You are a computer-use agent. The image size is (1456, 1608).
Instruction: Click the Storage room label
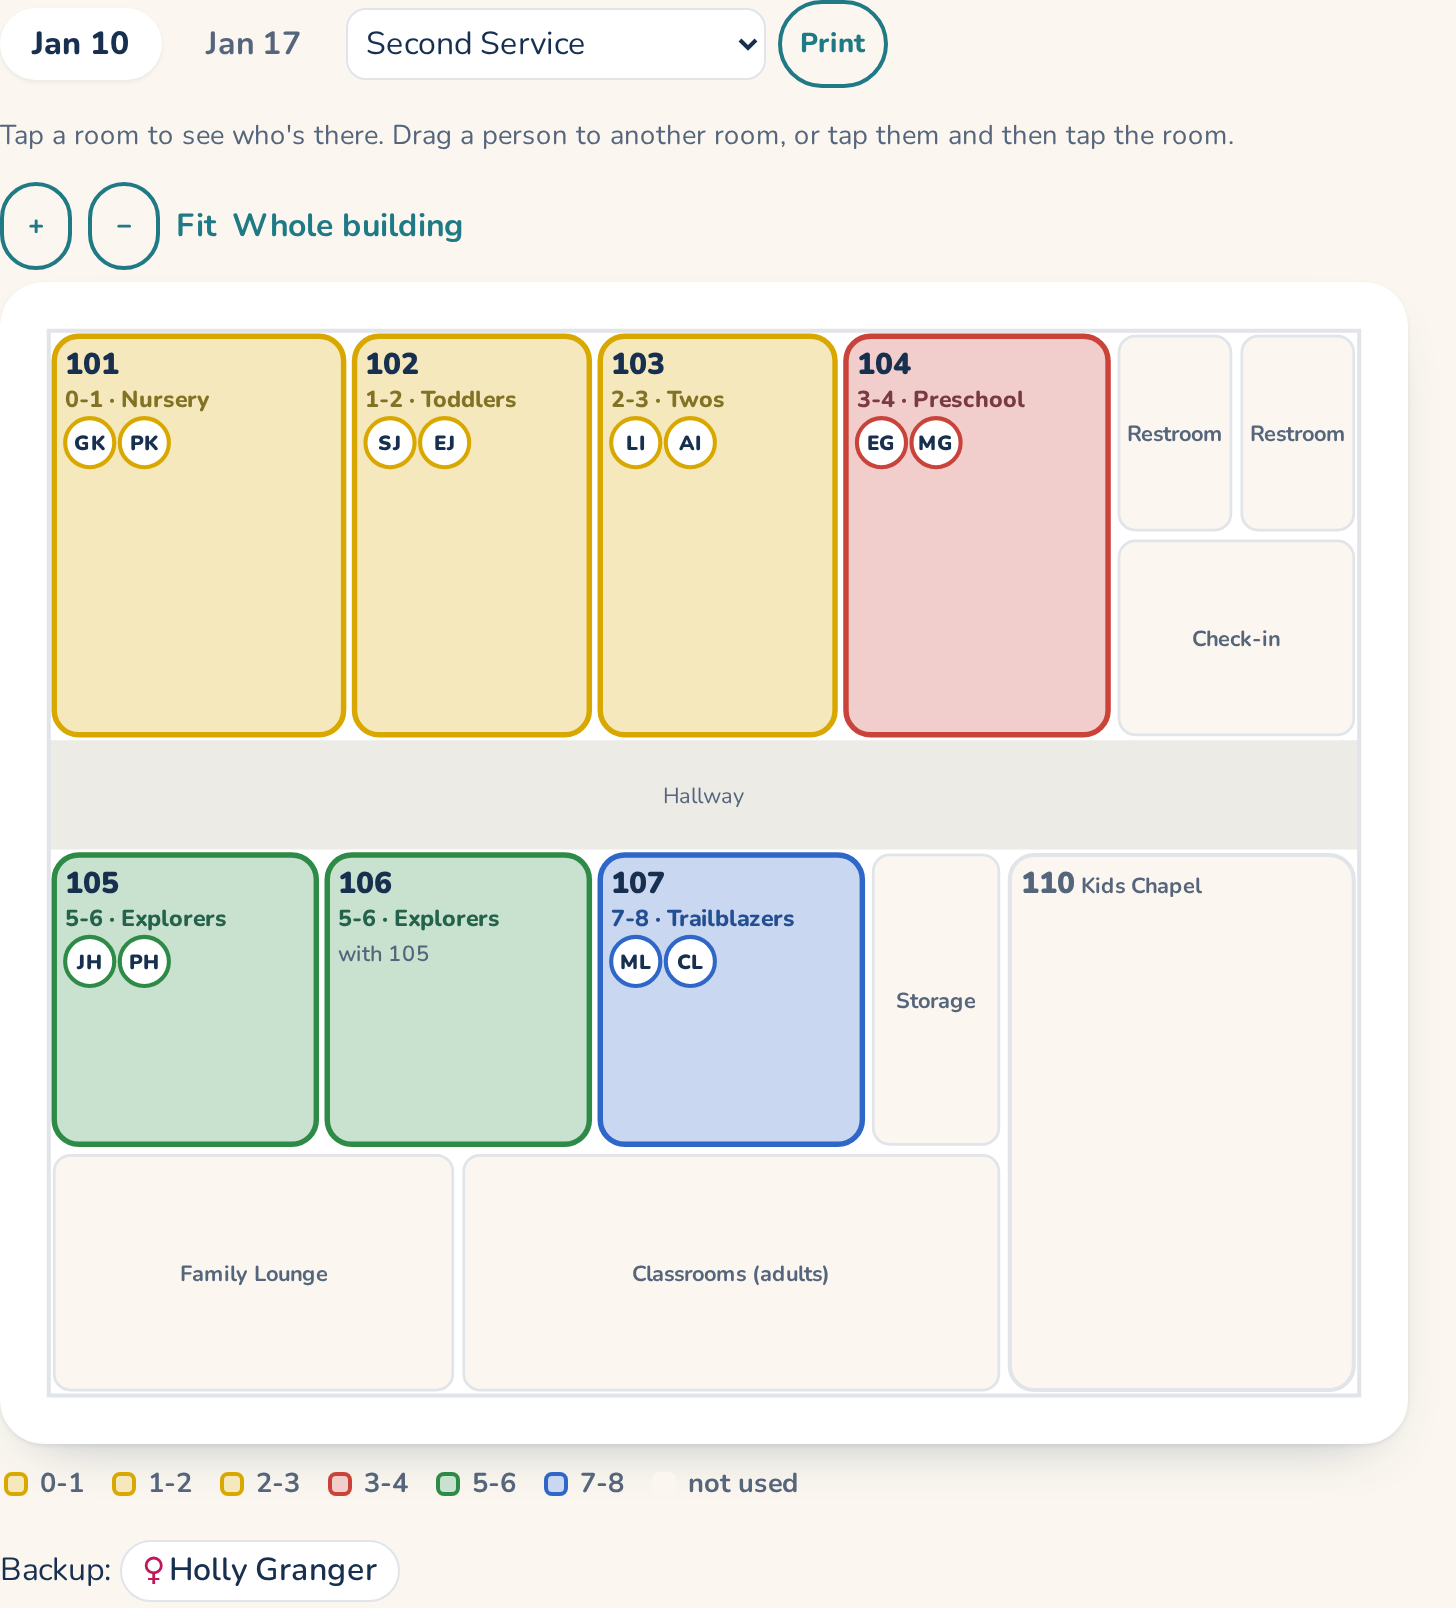click(x=936, y=1001)
